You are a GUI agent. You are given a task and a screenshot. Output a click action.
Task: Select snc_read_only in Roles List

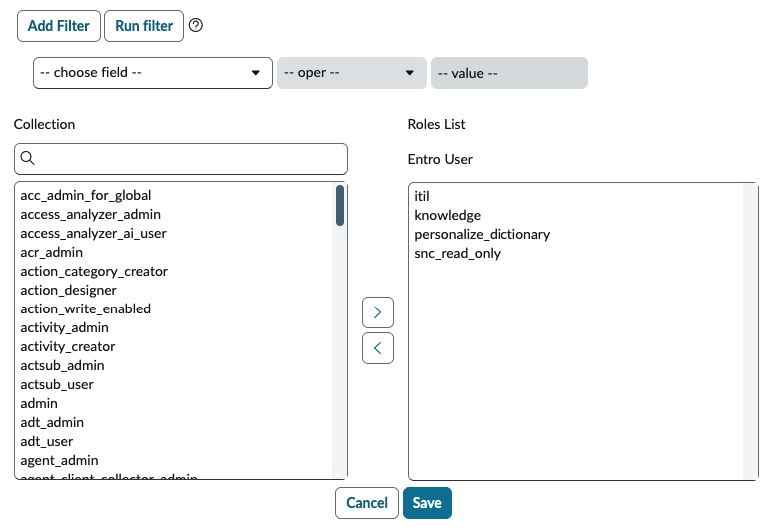tap(457, 253)
